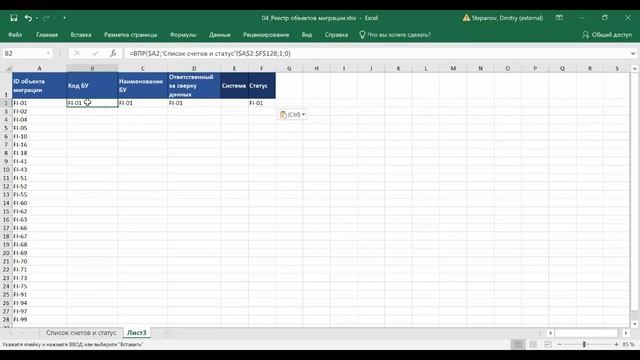Open the Paste Options (Ctrl) dropdown

point(292,115)
